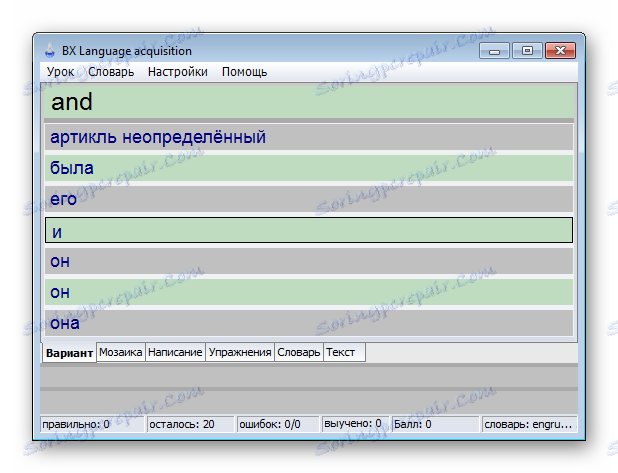618x473 pixels.
Task: Click status field 'Балл: 0'
Action: coord(436,425)
